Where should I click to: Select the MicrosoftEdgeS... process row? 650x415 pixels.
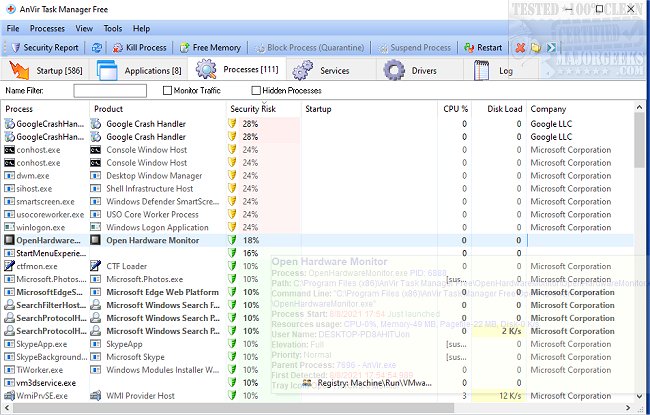click(x=317, y=292)
